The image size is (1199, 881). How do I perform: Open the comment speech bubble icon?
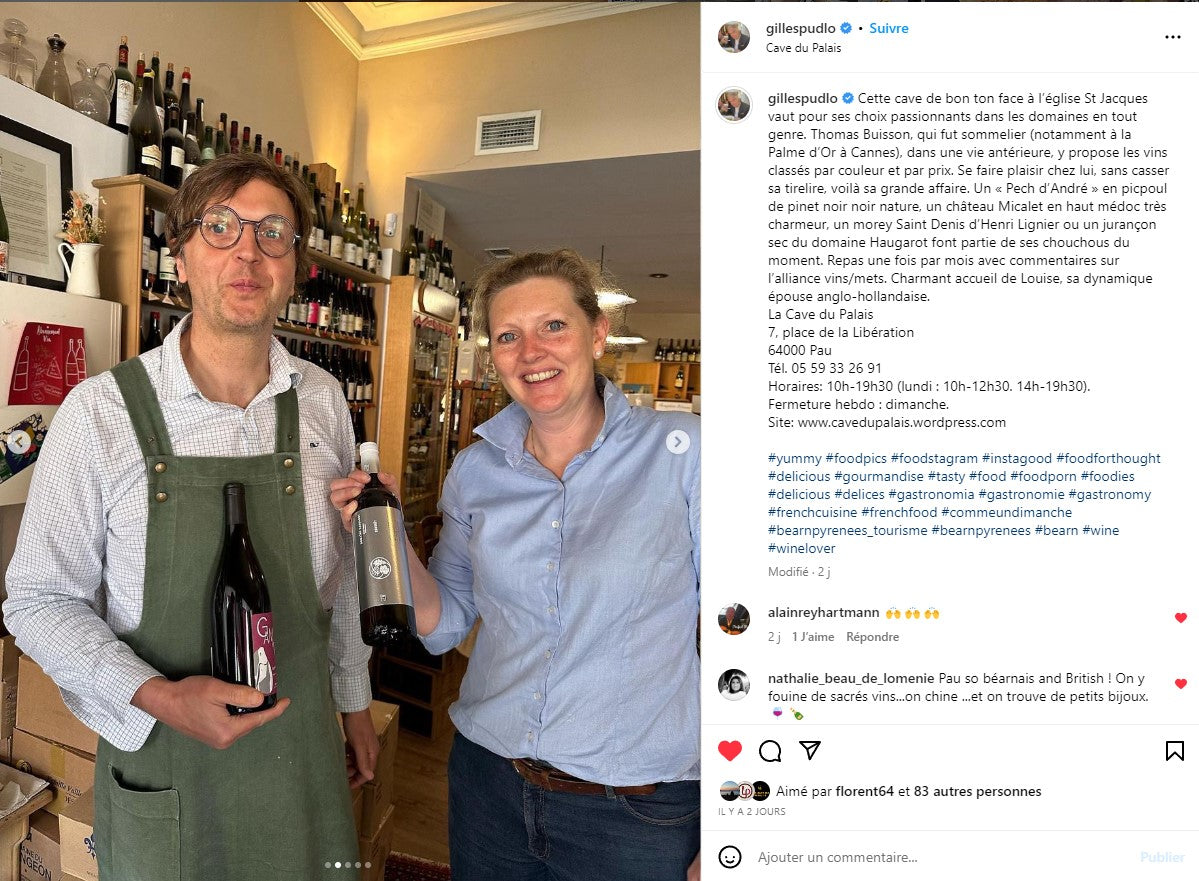770,751
